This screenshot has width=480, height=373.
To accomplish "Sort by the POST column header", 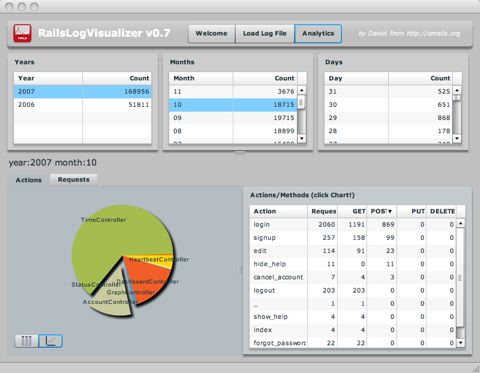I will [381, 211].
